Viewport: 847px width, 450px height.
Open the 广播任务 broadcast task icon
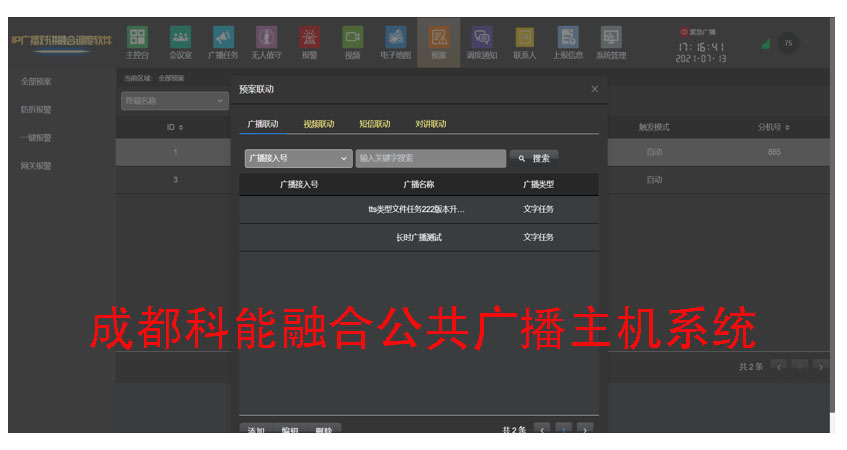pos(223,43)
